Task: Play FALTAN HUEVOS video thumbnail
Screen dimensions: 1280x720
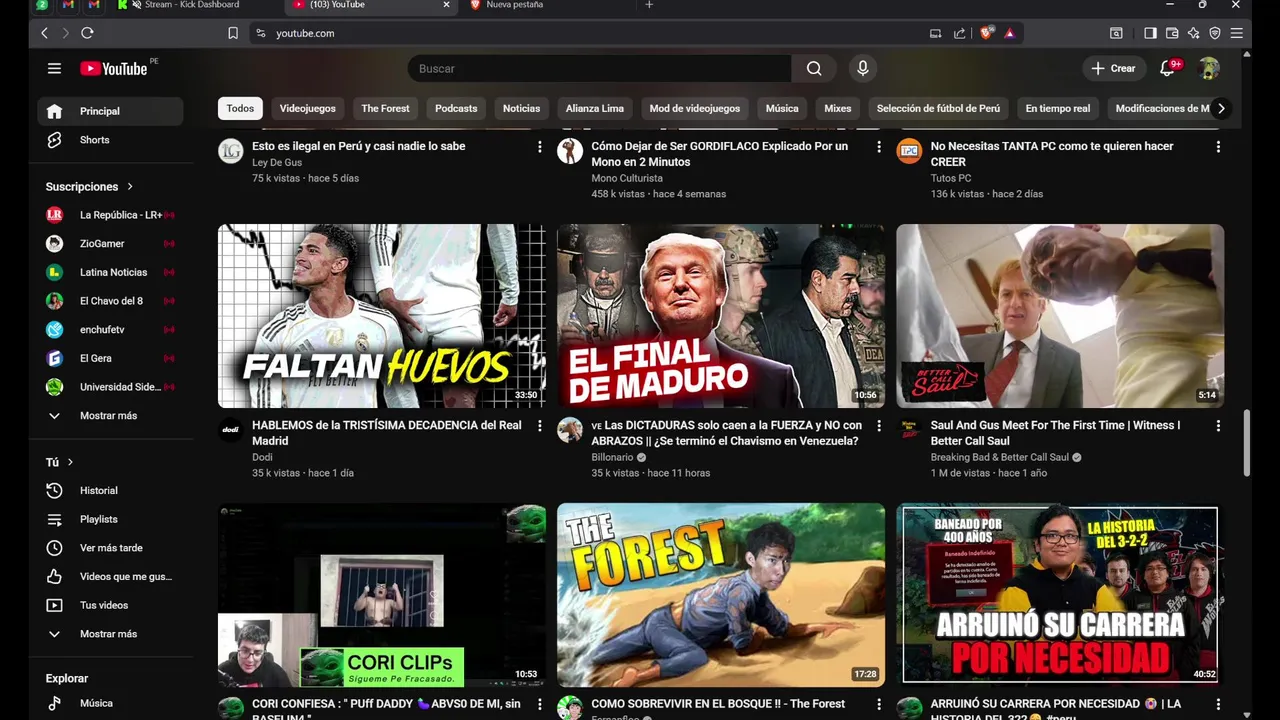Action: tap(382, 316)
